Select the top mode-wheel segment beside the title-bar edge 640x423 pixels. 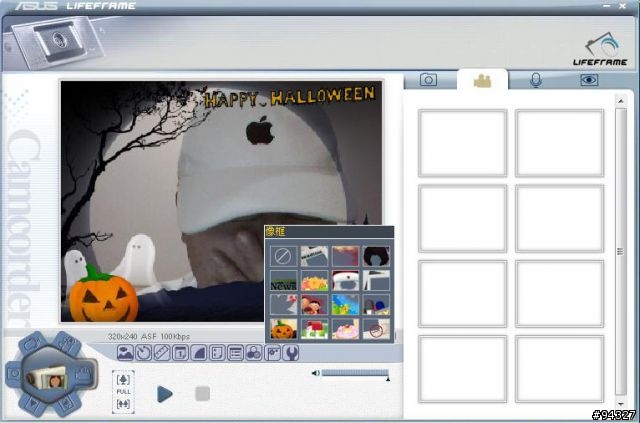(x=33, y=344)
